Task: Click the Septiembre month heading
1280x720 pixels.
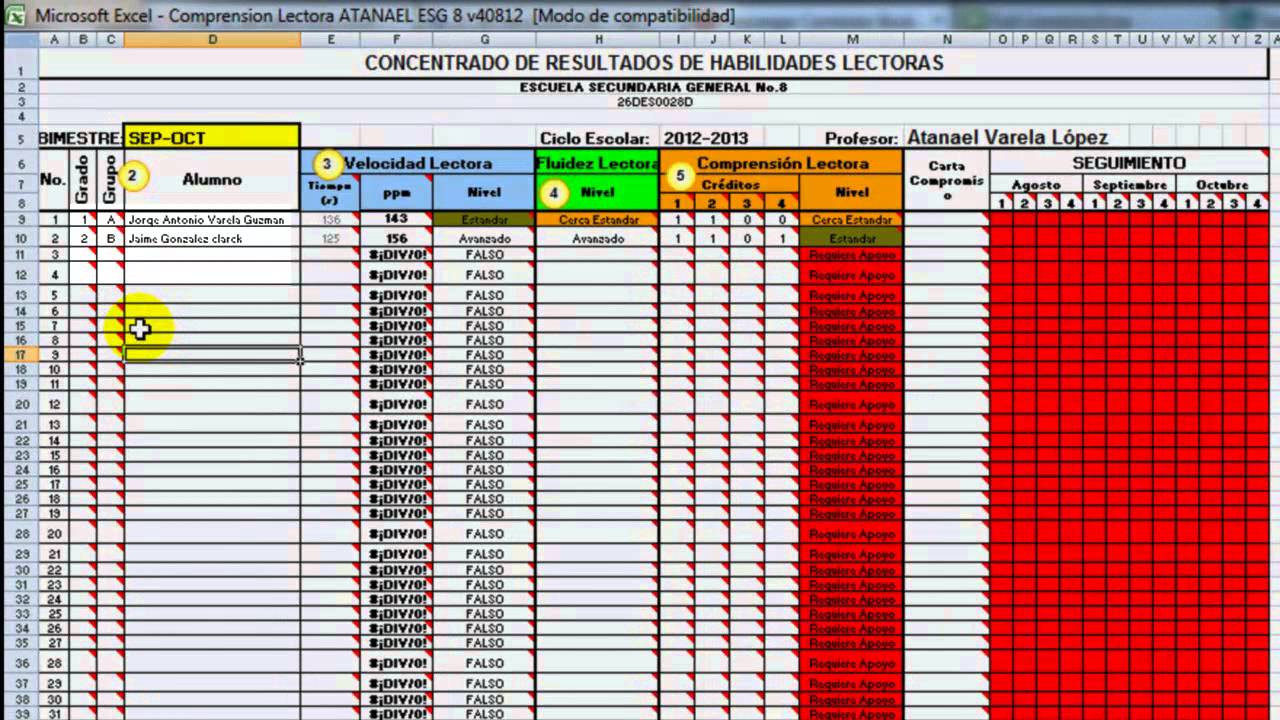Action: [1129, 185]
